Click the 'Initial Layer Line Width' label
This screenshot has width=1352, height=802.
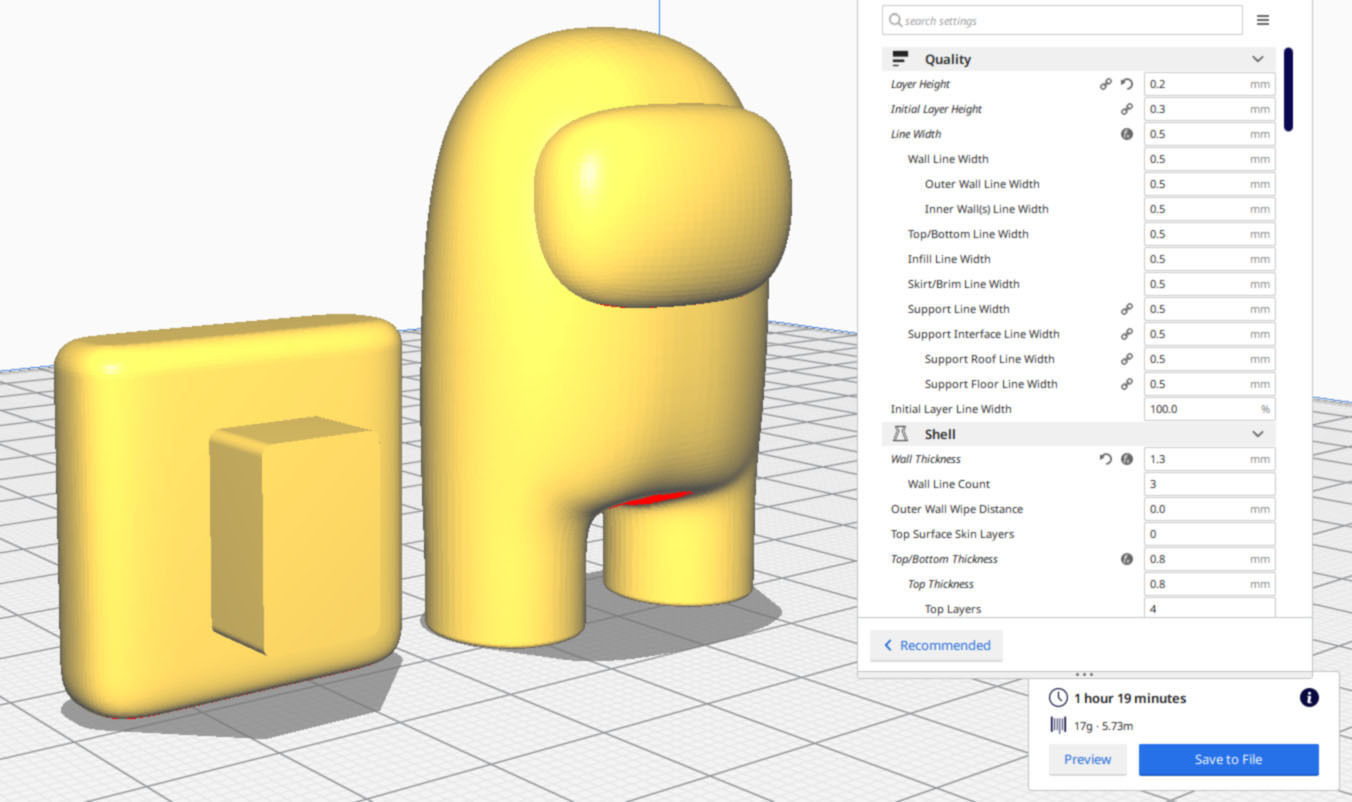click(x=951, y=409)
